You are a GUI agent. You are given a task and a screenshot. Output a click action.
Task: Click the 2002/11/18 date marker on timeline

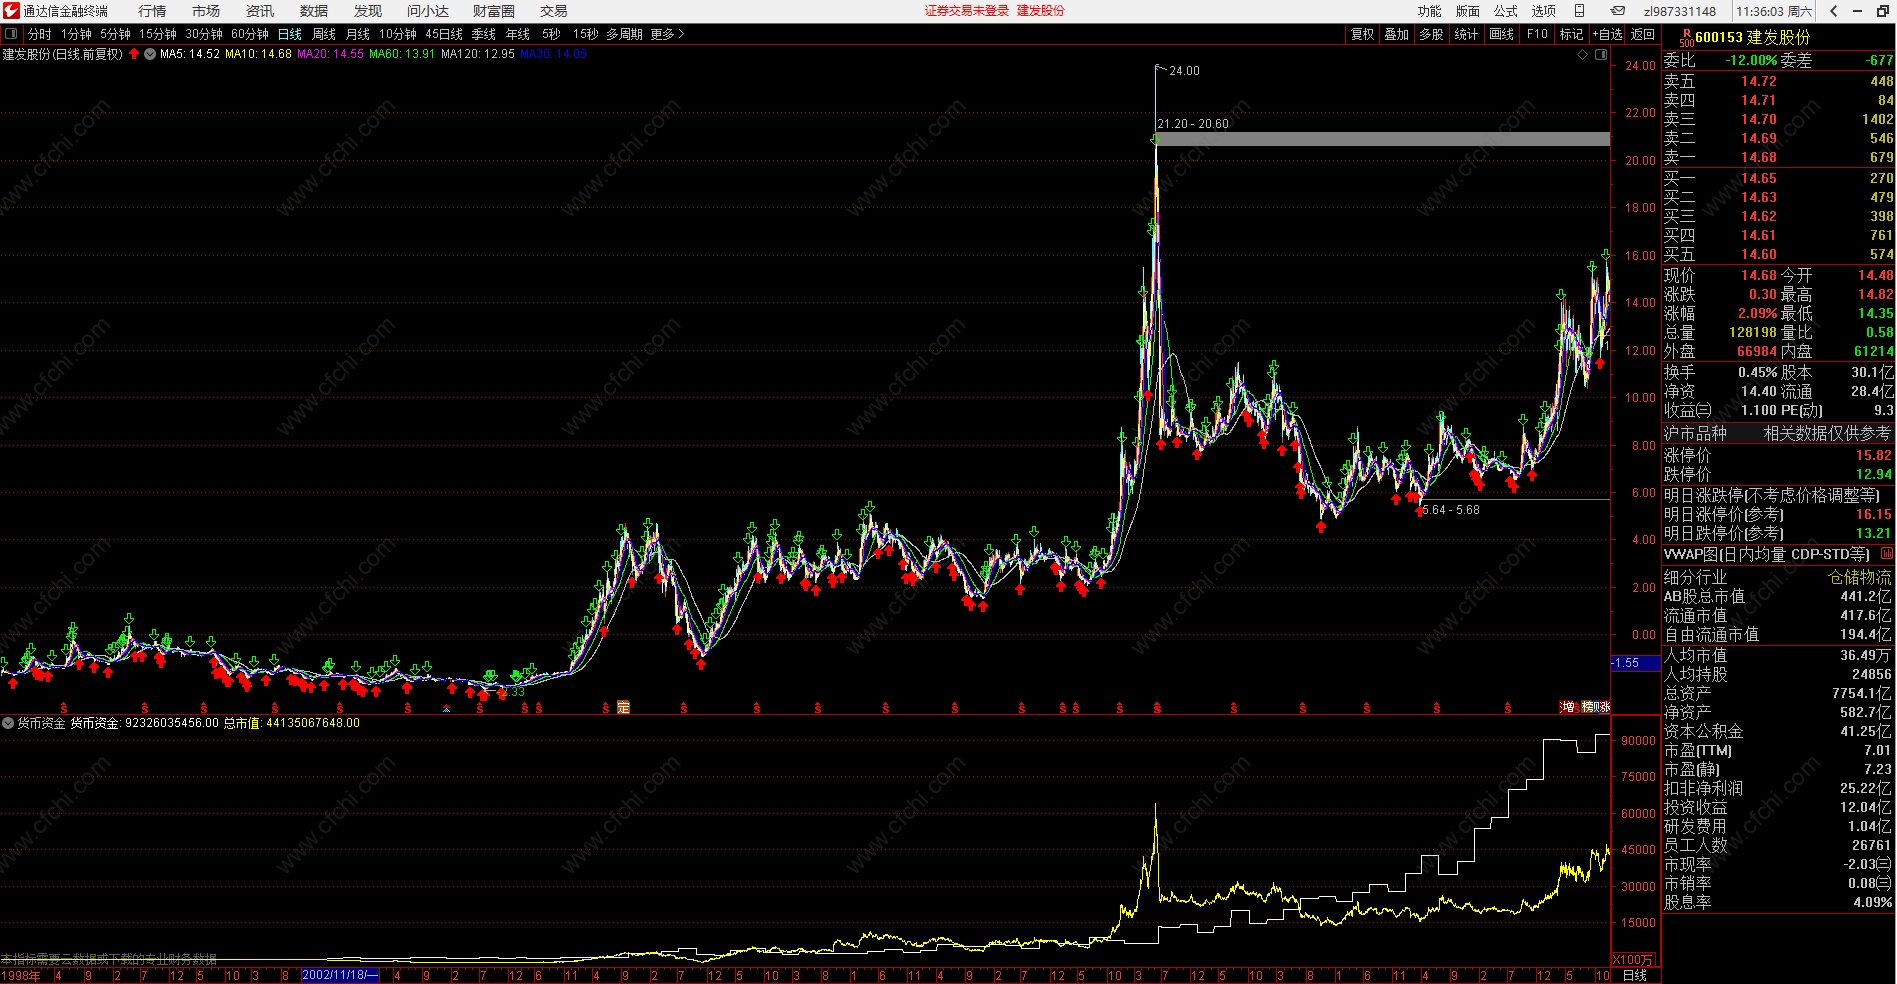point(340,975)
